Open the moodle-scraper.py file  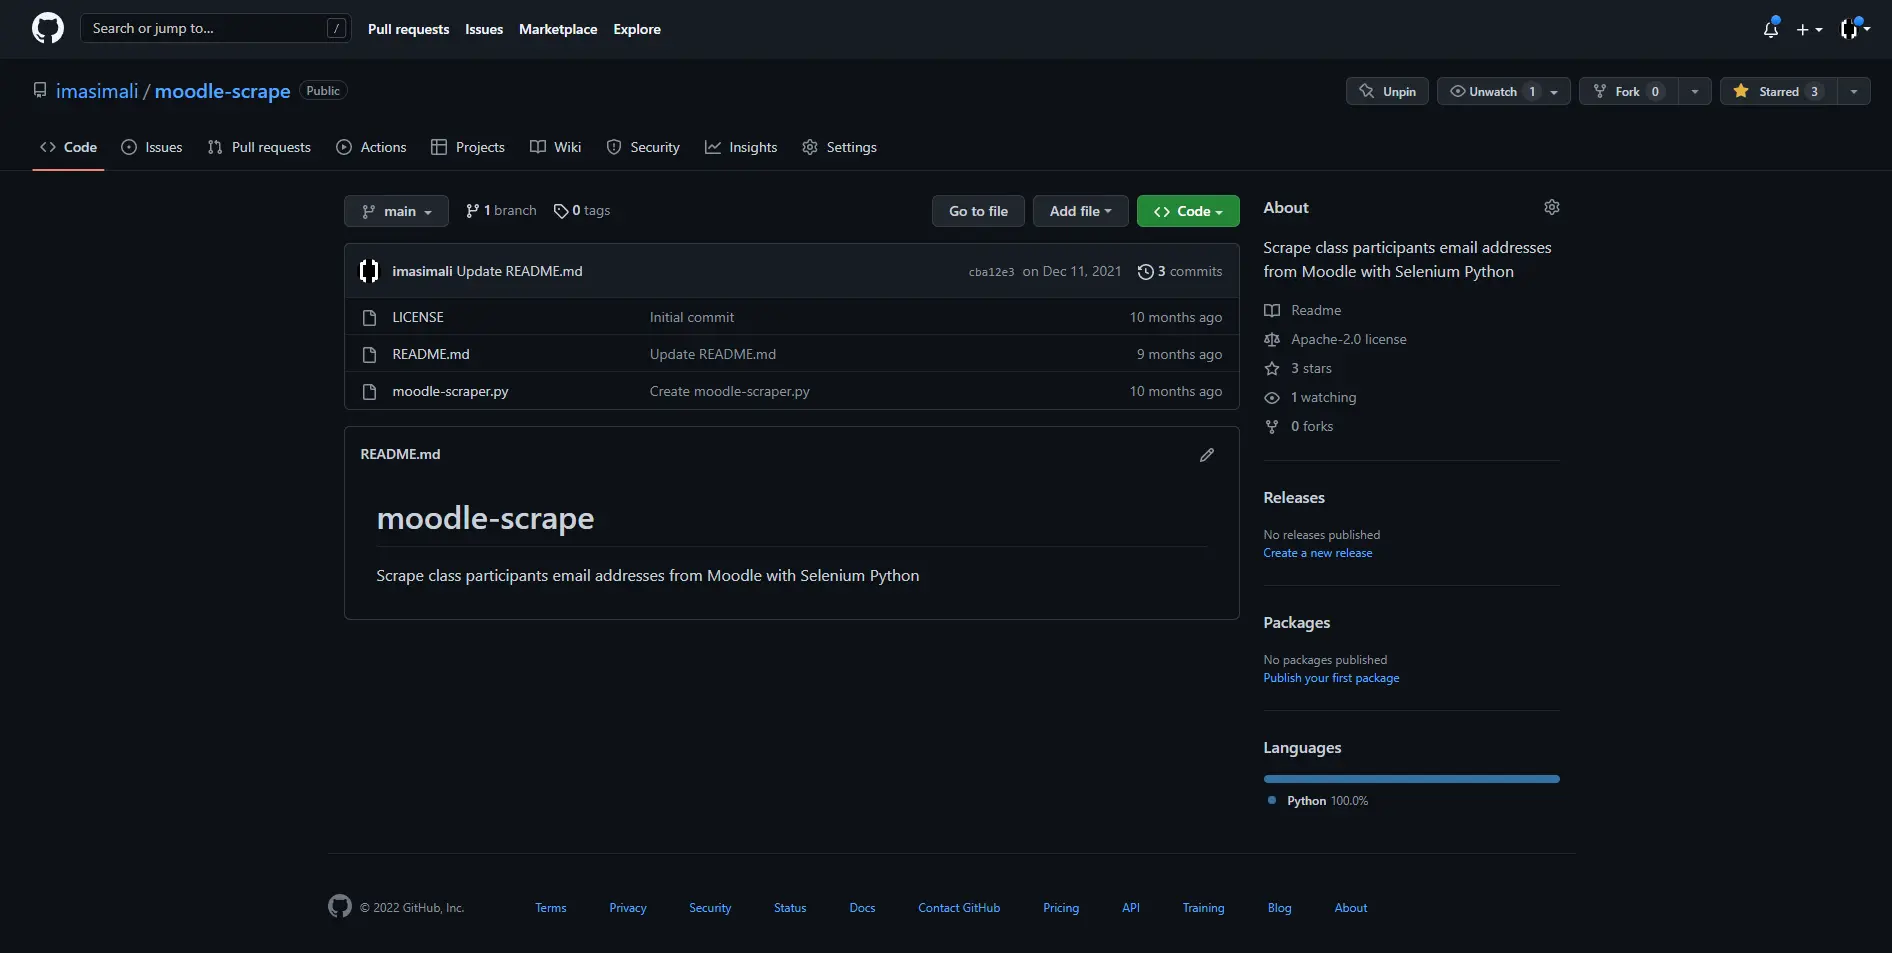coord(450,391)
